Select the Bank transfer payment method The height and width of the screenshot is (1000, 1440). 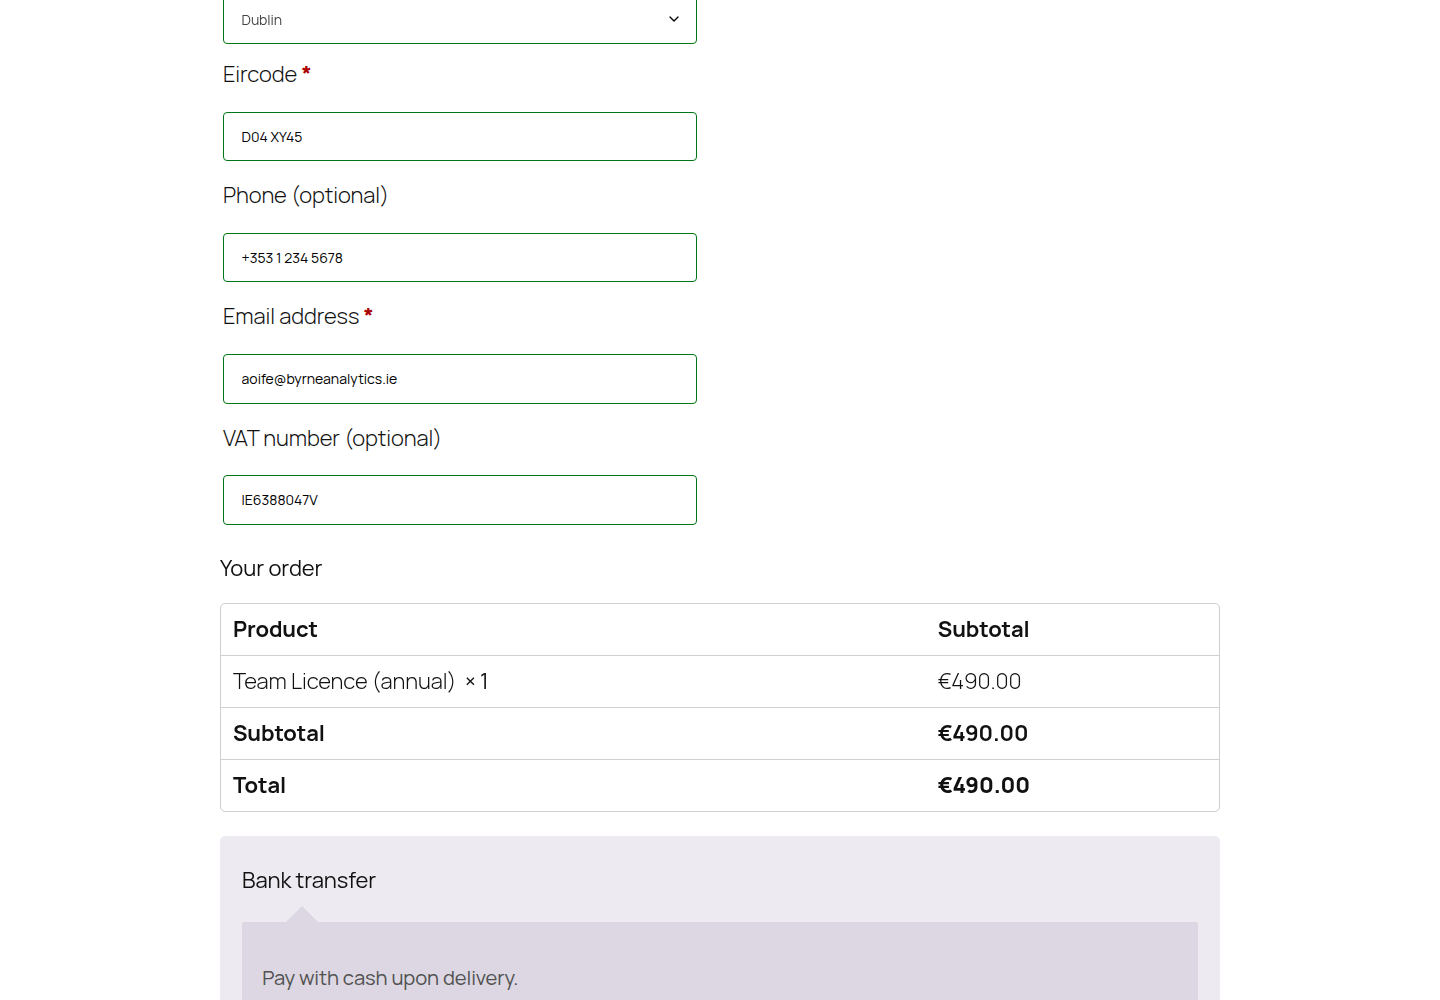[309, 881]
